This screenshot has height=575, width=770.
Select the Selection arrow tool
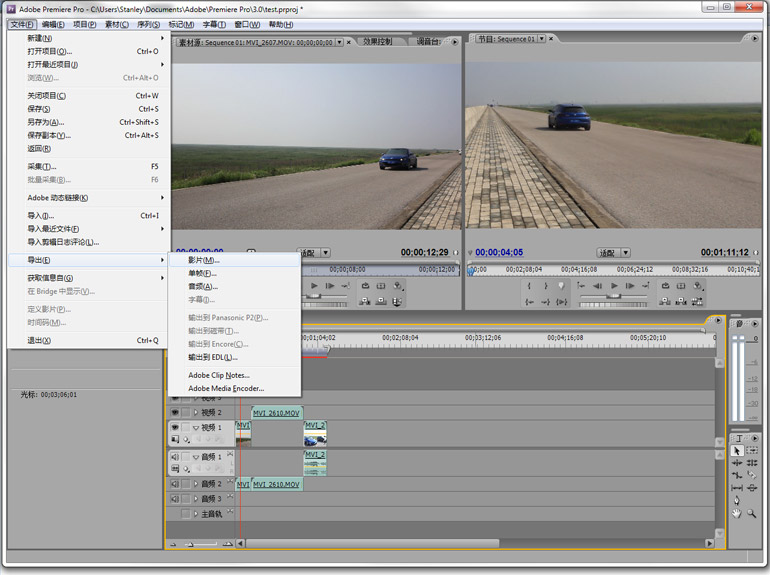[737, 450]
